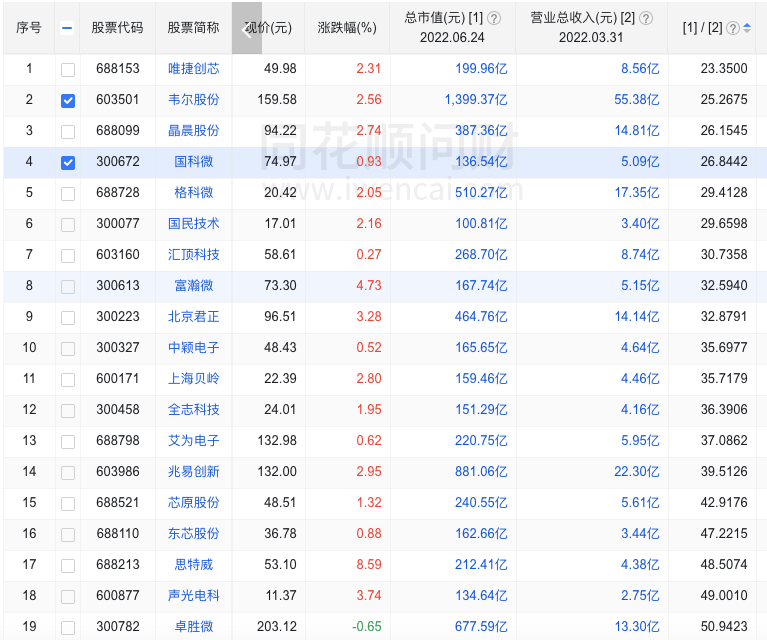
Task: Open stock link 芯原股份
Action: point(194,503)
